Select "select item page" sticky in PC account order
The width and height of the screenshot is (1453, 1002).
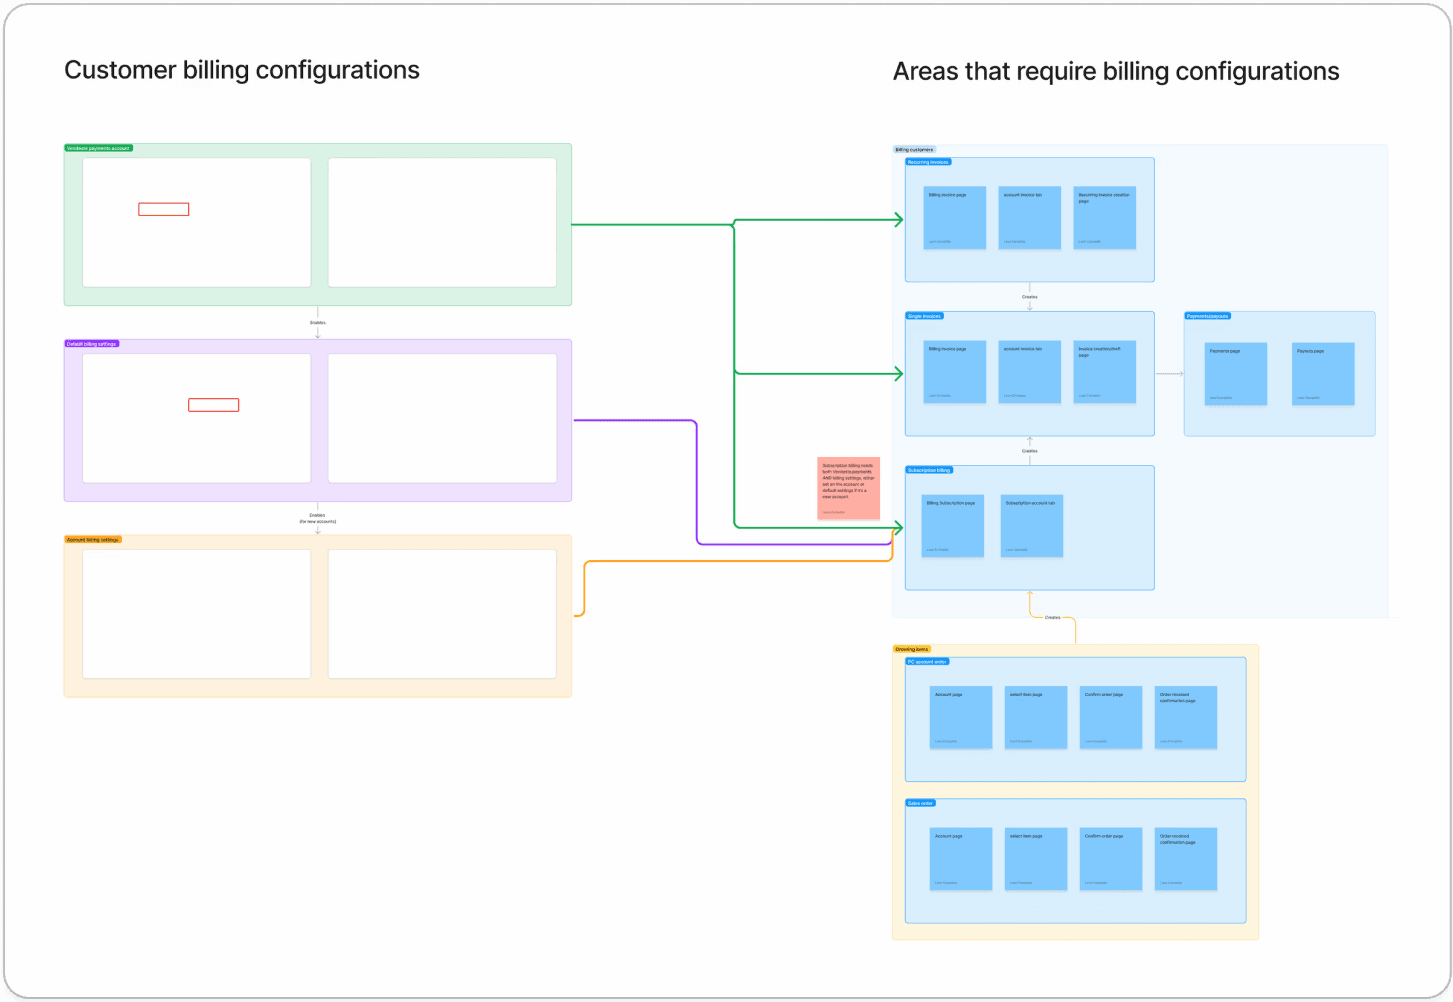pos(1036,717)
